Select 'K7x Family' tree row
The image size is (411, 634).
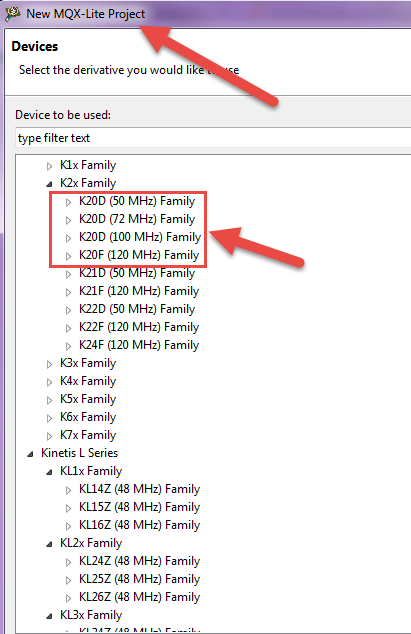coord(88,435)
